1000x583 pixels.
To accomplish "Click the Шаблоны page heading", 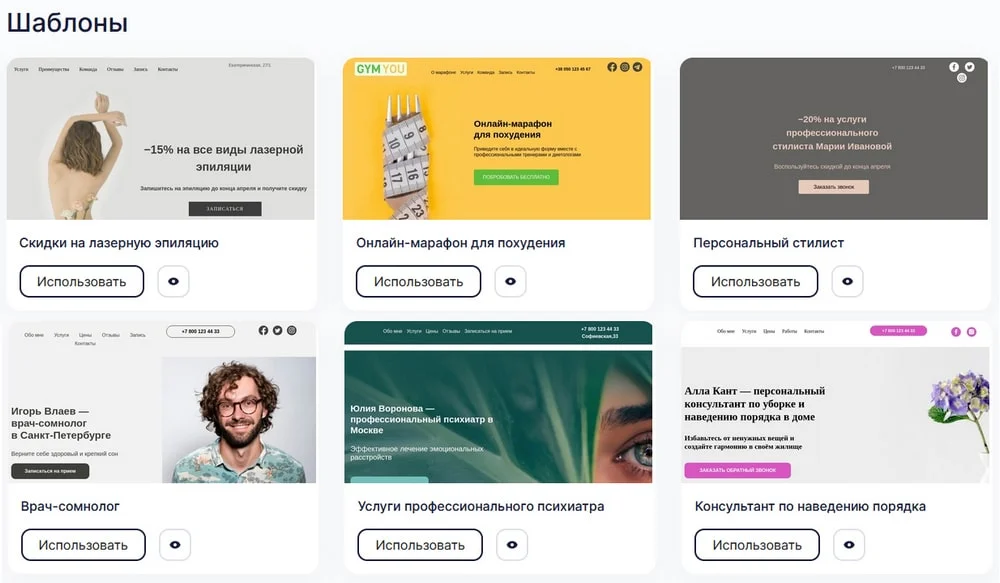I will [x=68, y=23].
